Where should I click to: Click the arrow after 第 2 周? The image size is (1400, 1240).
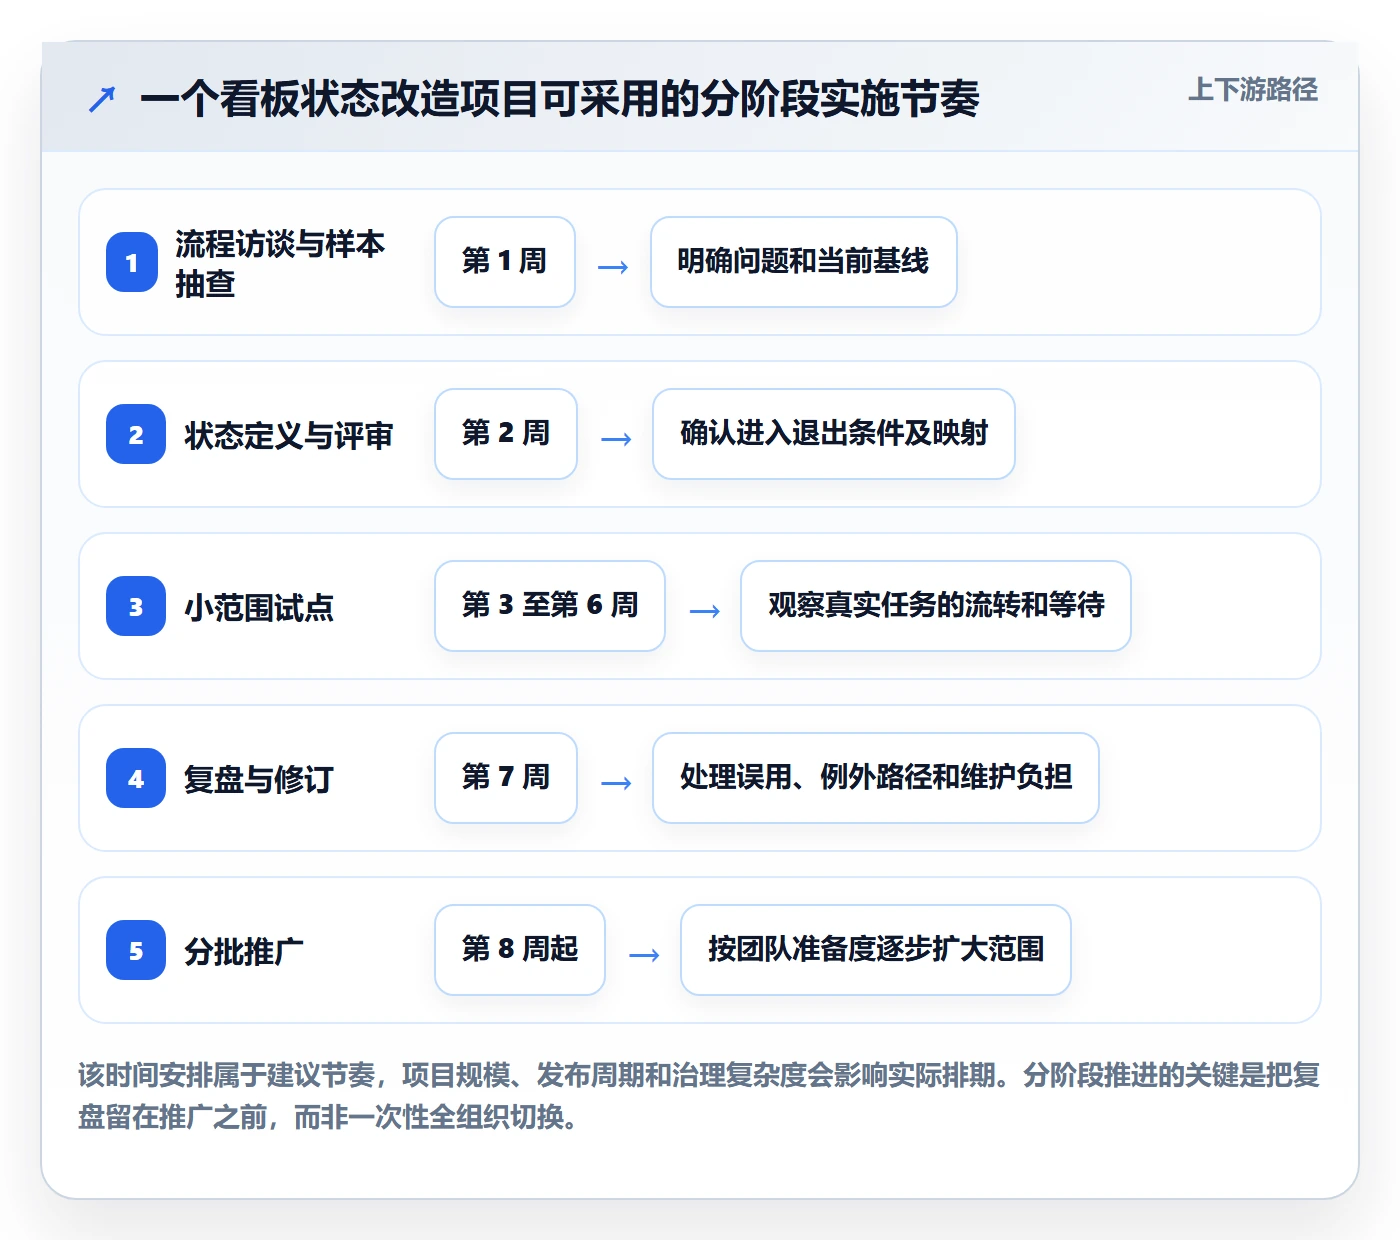click(616, 439)
